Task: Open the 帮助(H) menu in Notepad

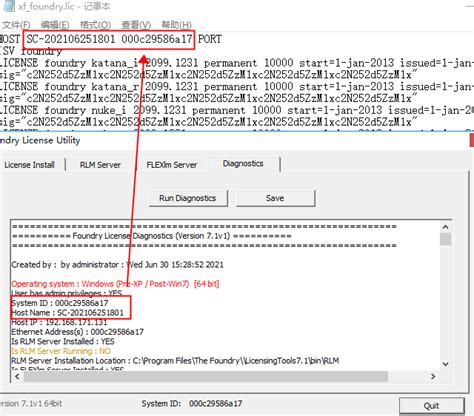Action: click(177, 25)
